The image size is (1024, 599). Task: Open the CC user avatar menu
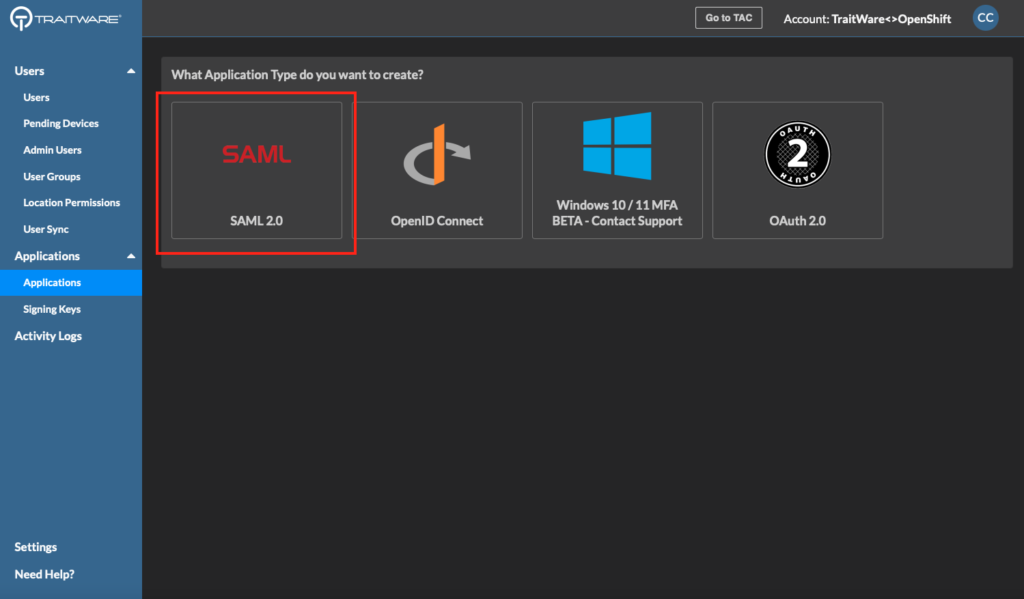coord(985,18)
